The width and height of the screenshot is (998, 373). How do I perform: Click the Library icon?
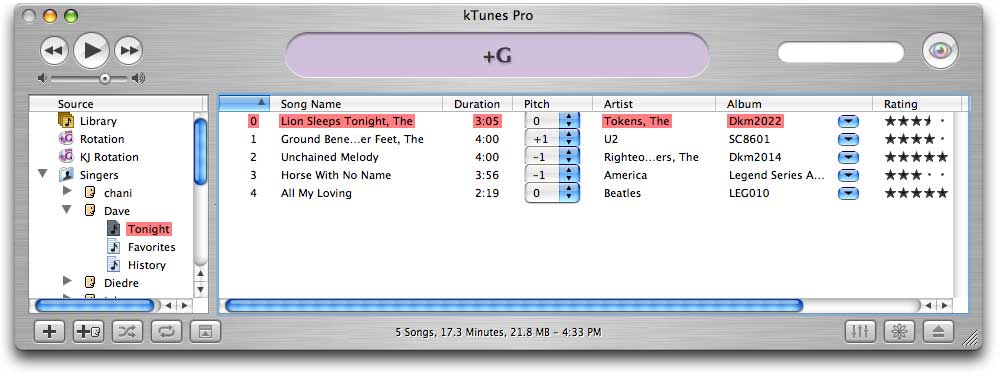point(66,120)
